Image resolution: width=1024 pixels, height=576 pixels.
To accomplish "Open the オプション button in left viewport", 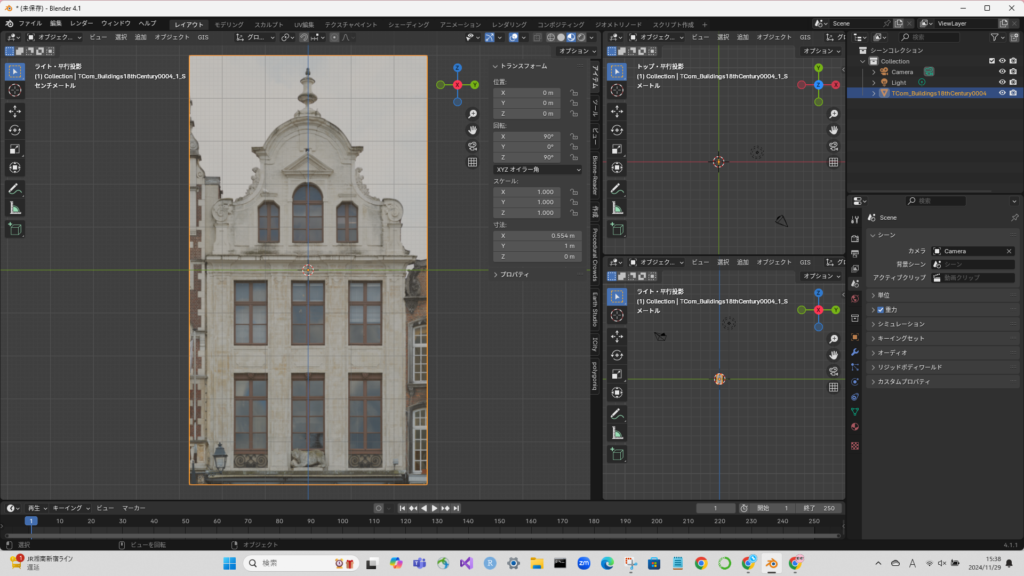I will (575, 51).
